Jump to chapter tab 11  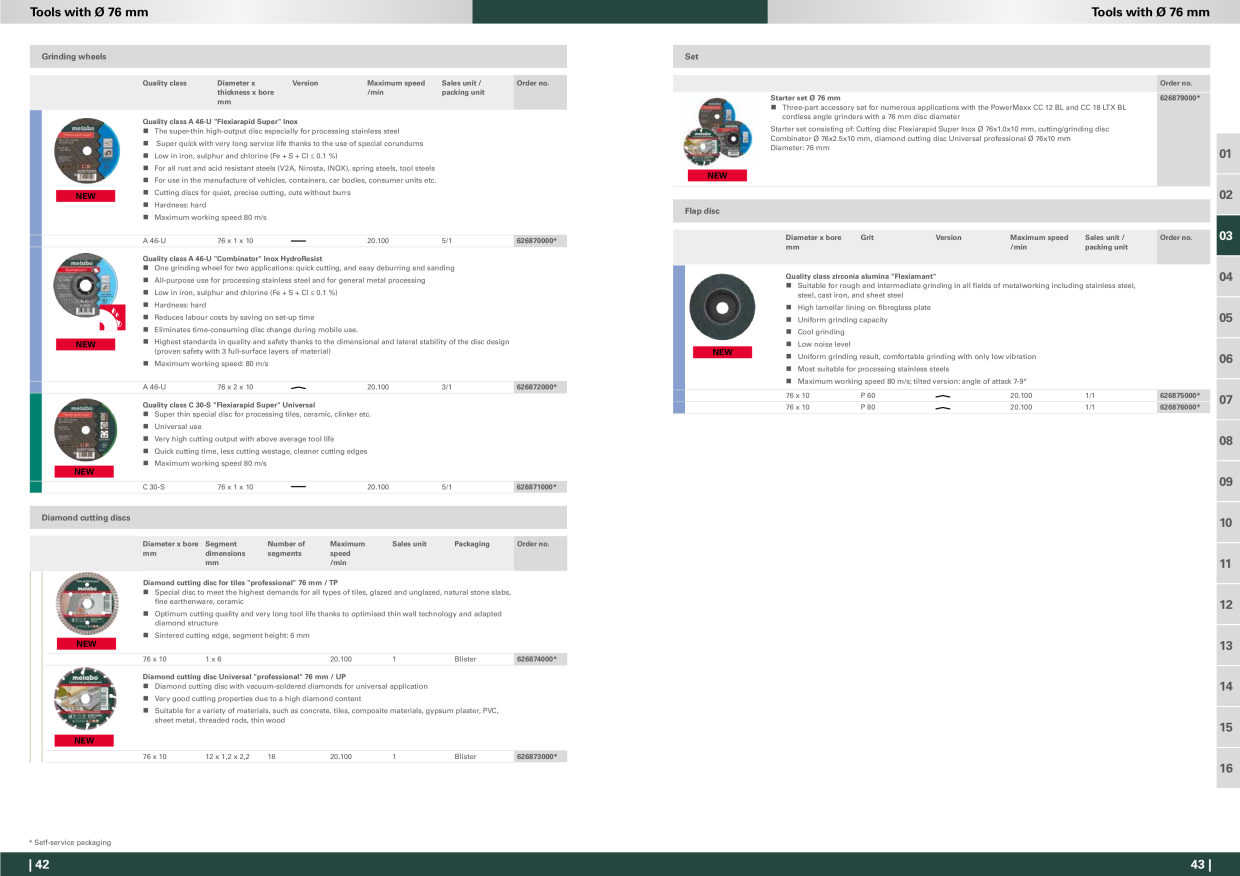pyautogui.click(x=1226, y=564)
